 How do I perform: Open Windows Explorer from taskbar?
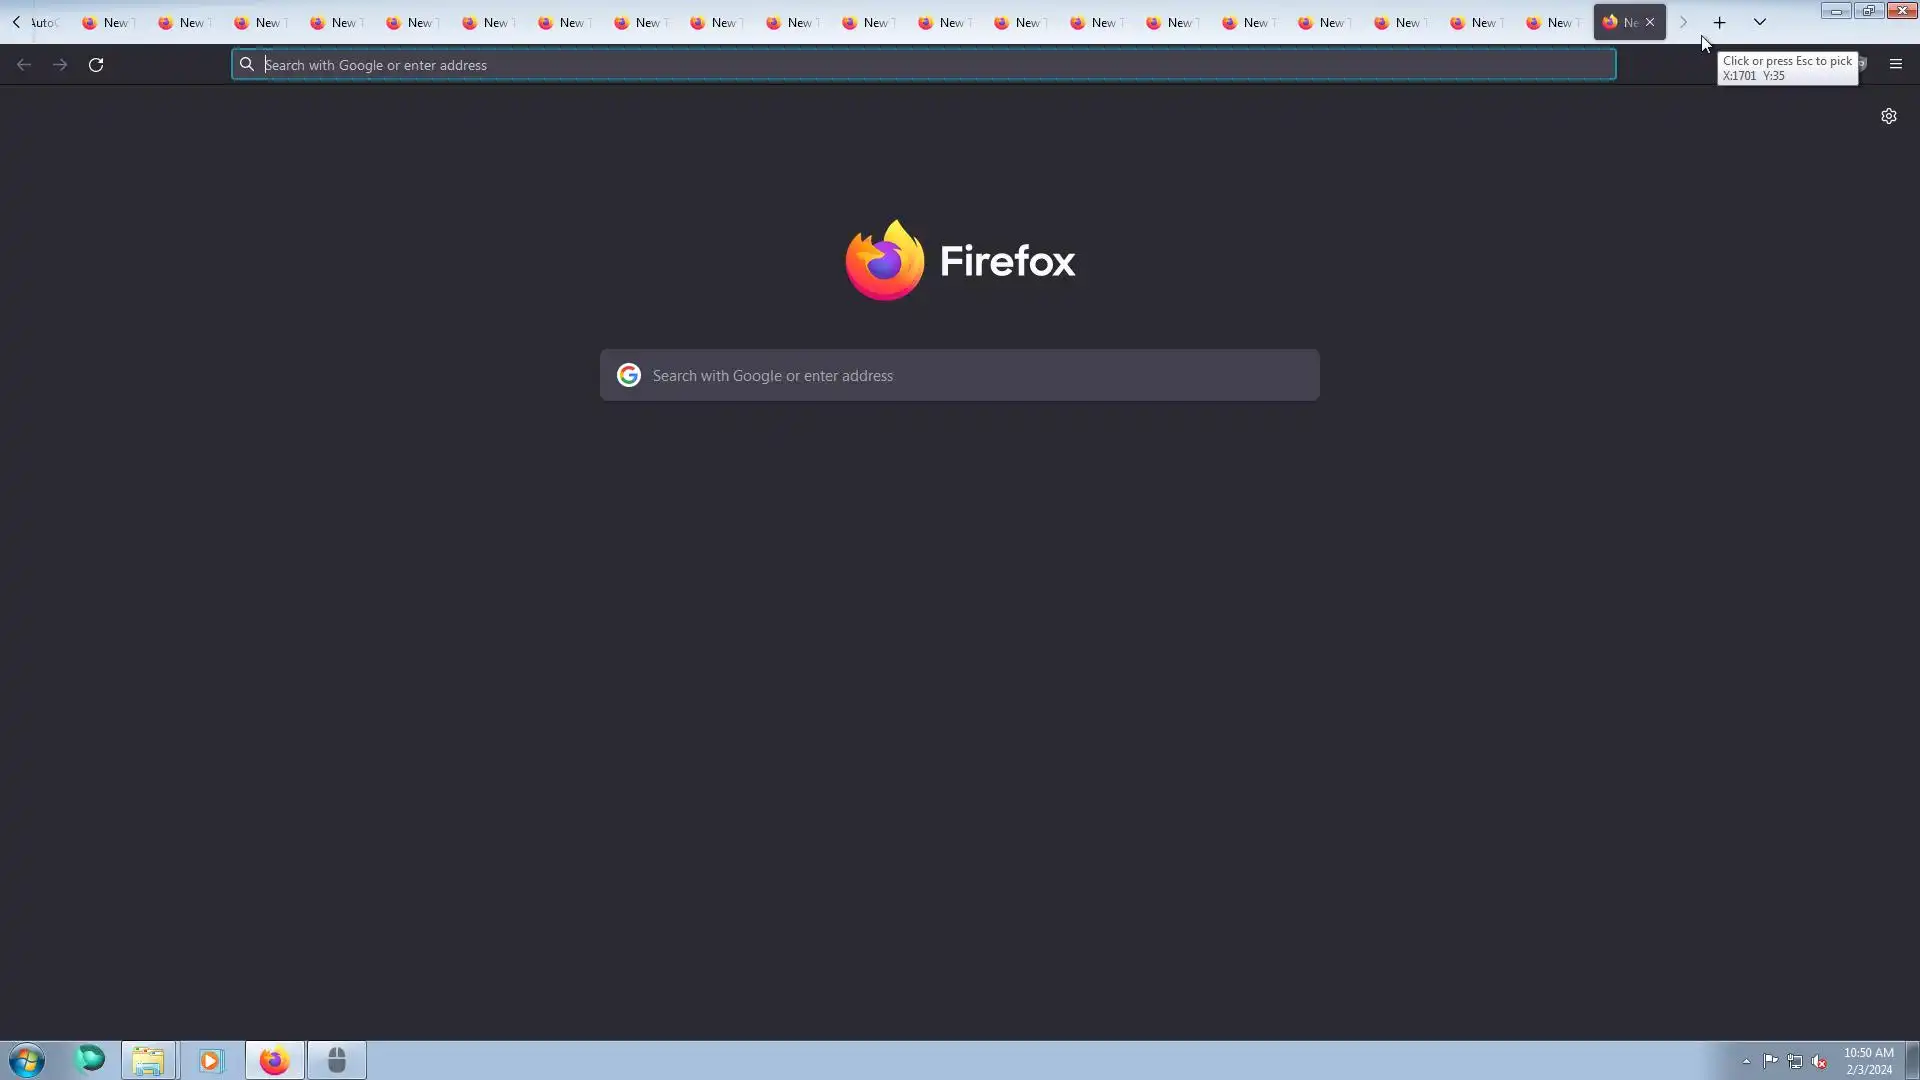pos(149,1060)
